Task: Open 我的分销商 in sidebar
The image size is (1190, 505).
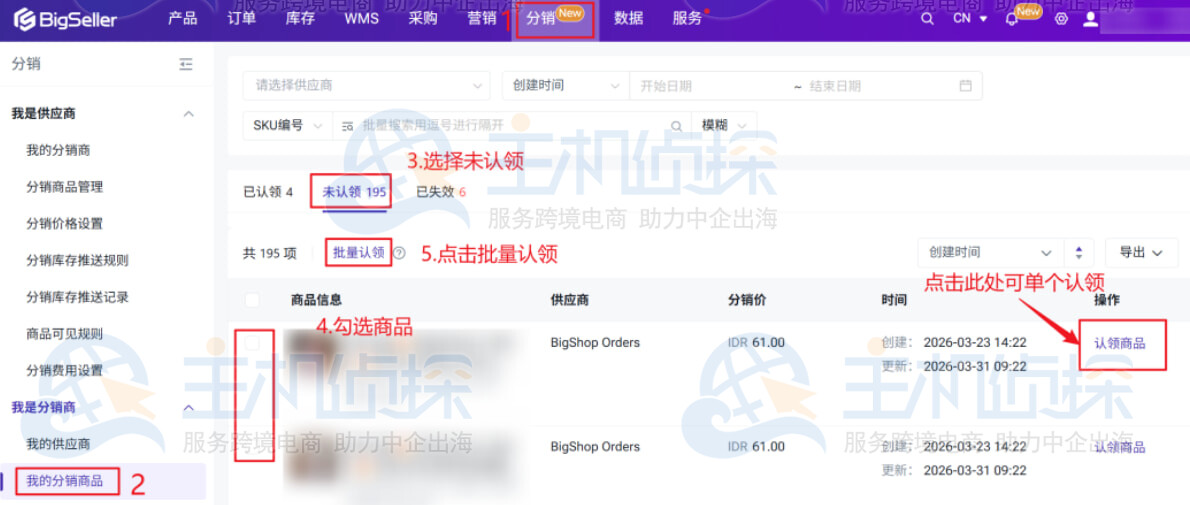Action: click(58, 150)
